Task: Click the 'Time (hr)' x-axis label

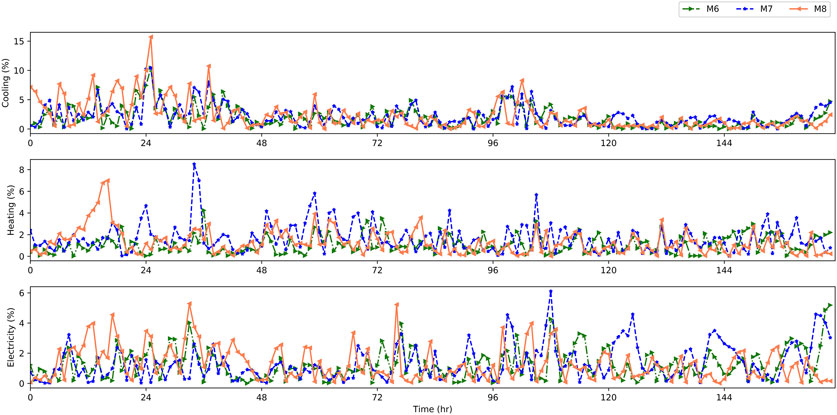Action: [x=433, y=409]
